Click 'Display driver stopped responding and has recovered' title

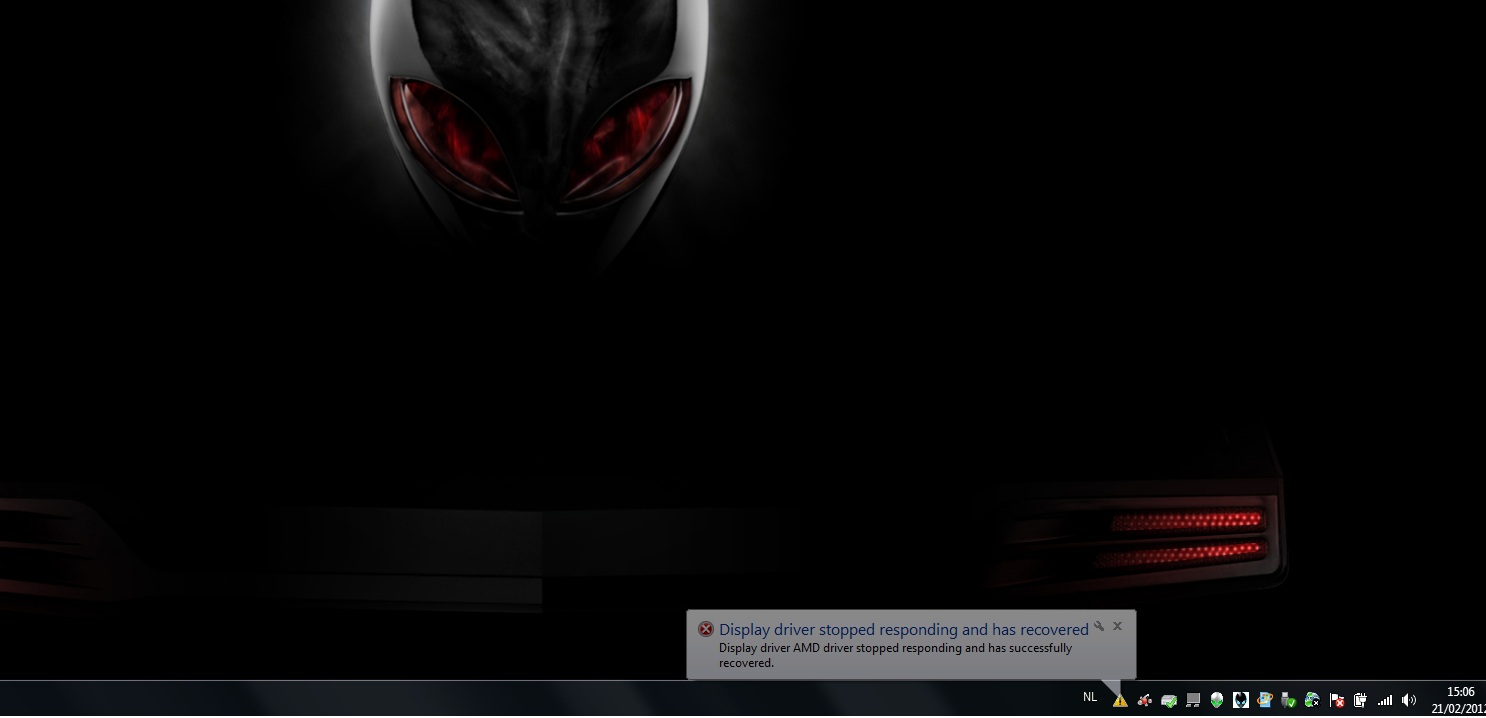click(x=904, y=630)
